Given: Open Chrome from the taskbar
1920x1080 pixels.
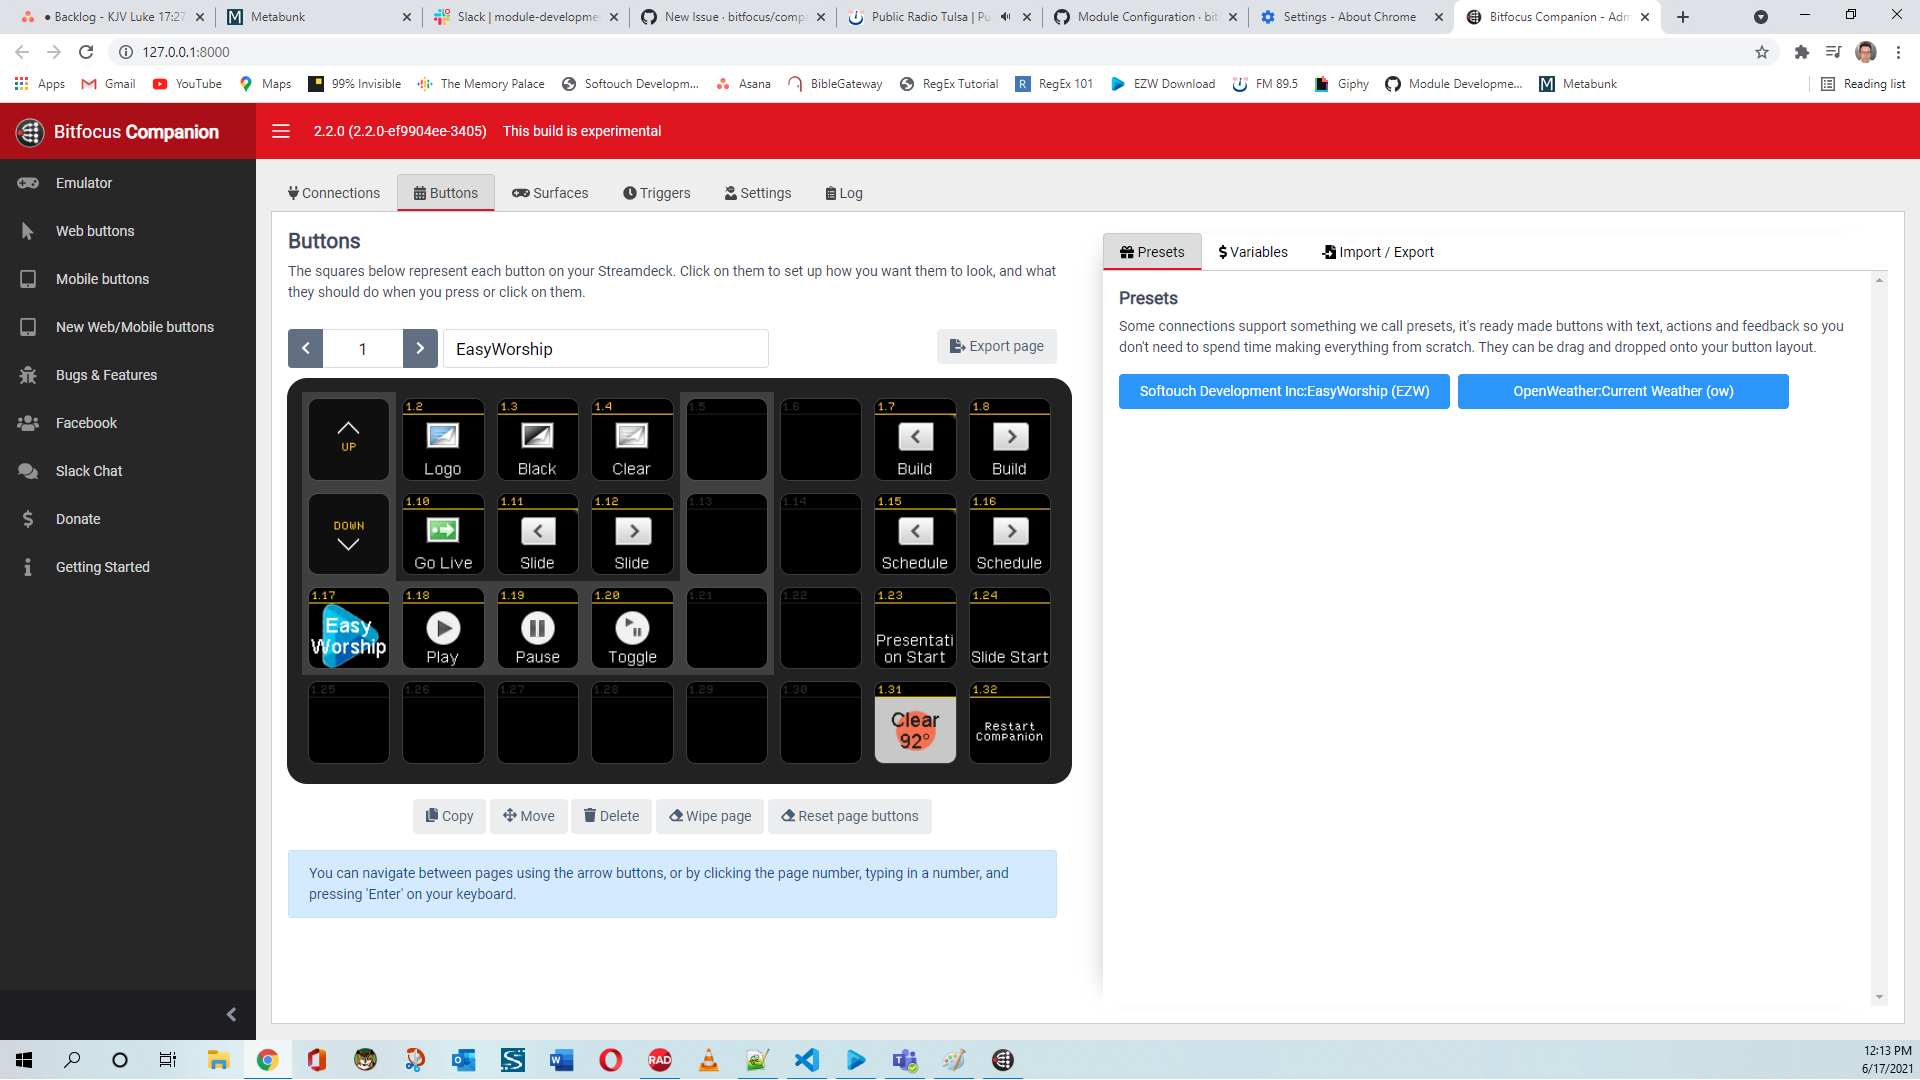Looking at the screenshot, I should point(267,1059).
